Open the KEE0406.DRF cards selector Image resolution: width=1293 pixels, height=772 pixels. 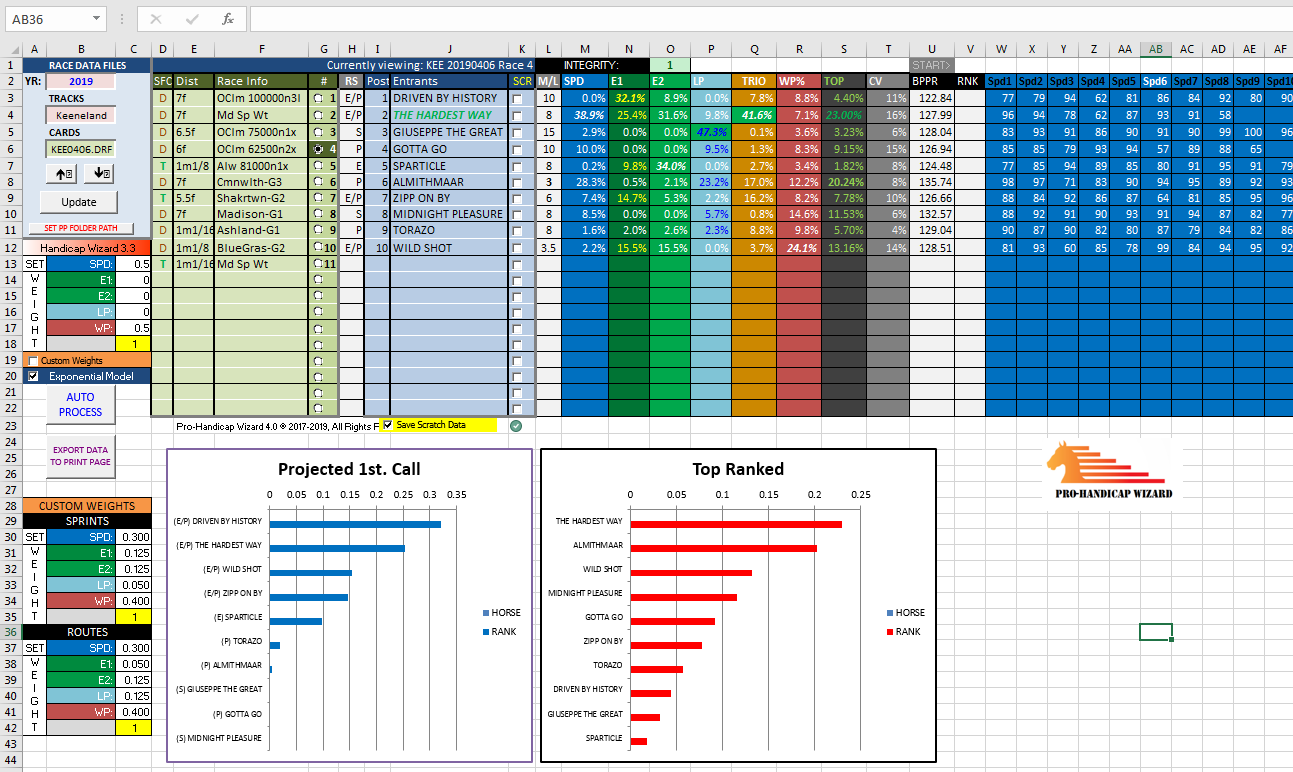(x=80, y=149)
